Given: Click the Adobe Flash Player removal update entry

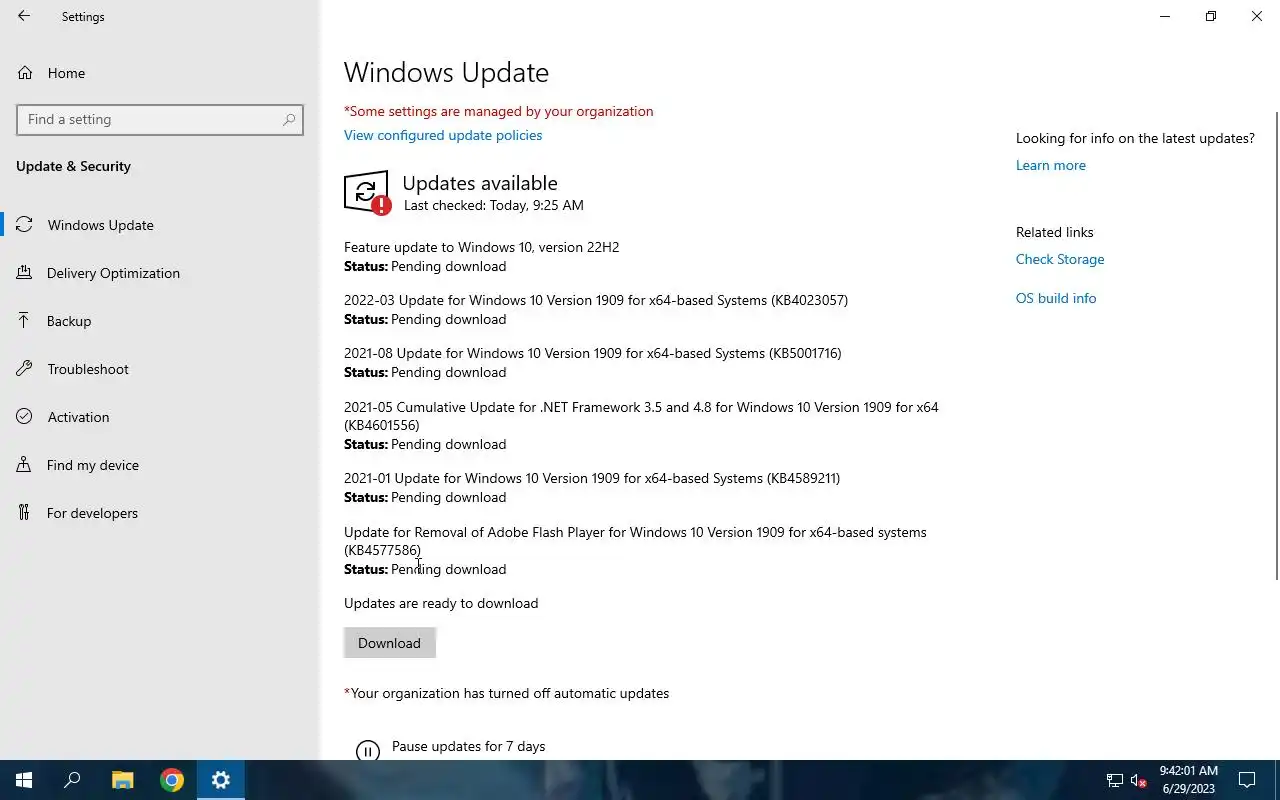Looking at the screenshot, I should click(x=635, y=550).
